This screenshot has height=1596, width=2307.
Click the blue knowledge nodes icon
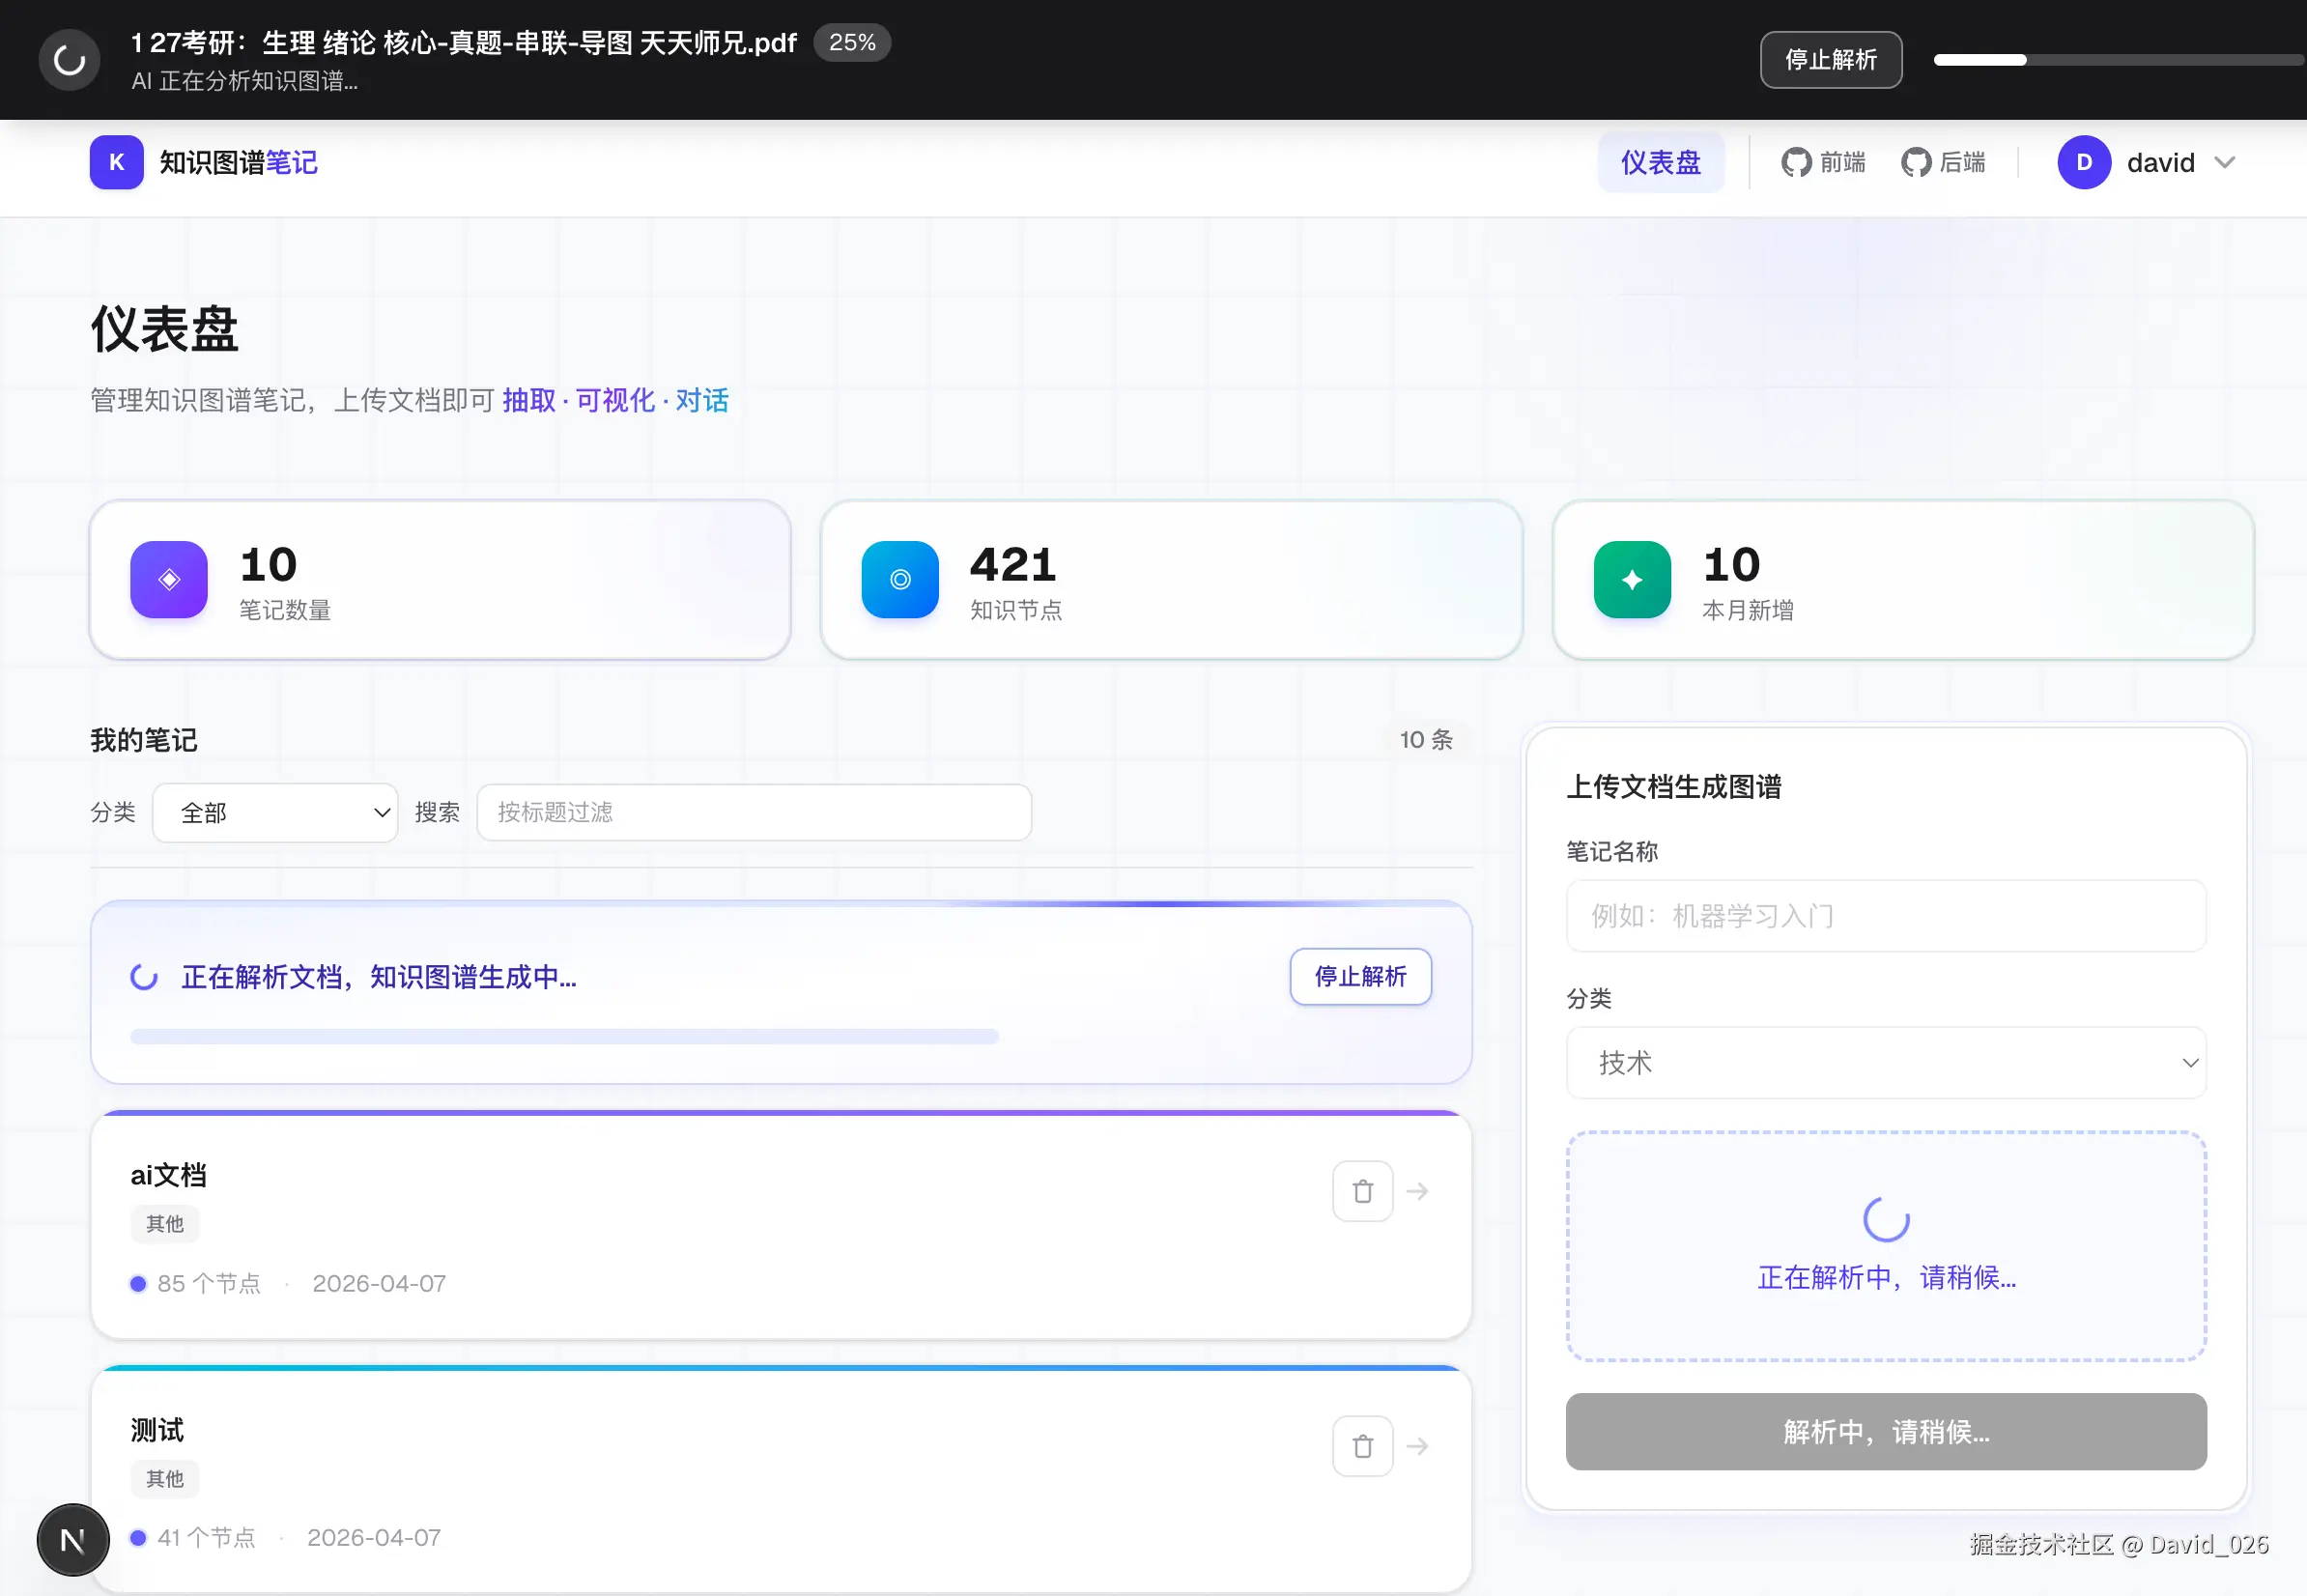tap(899, 579)
